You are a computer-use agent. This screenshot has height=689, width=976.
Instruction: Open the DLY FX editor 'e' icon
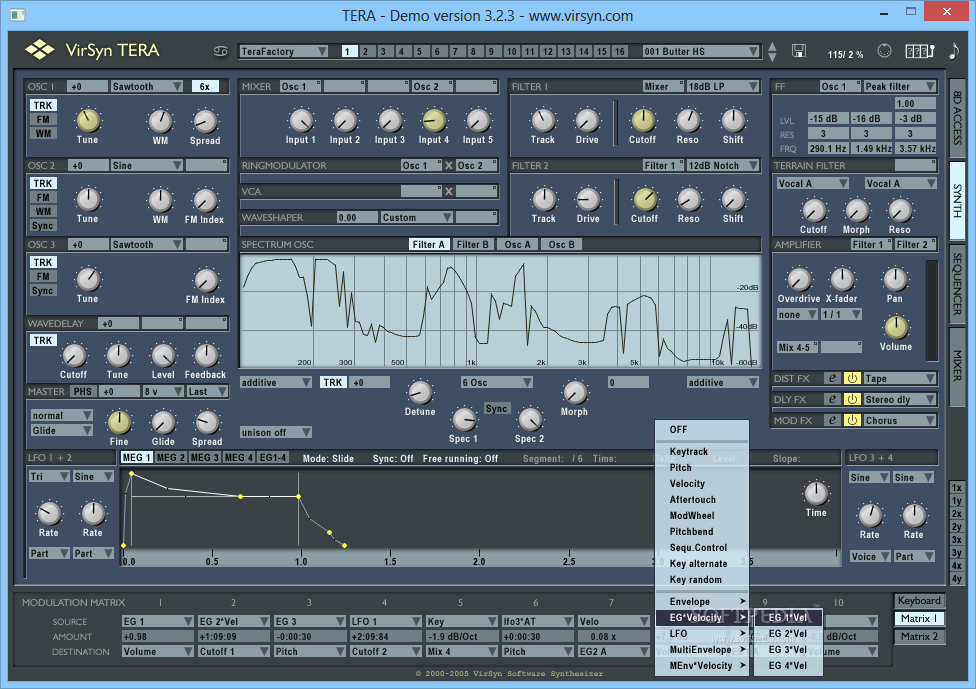click(x=832, y=399)
